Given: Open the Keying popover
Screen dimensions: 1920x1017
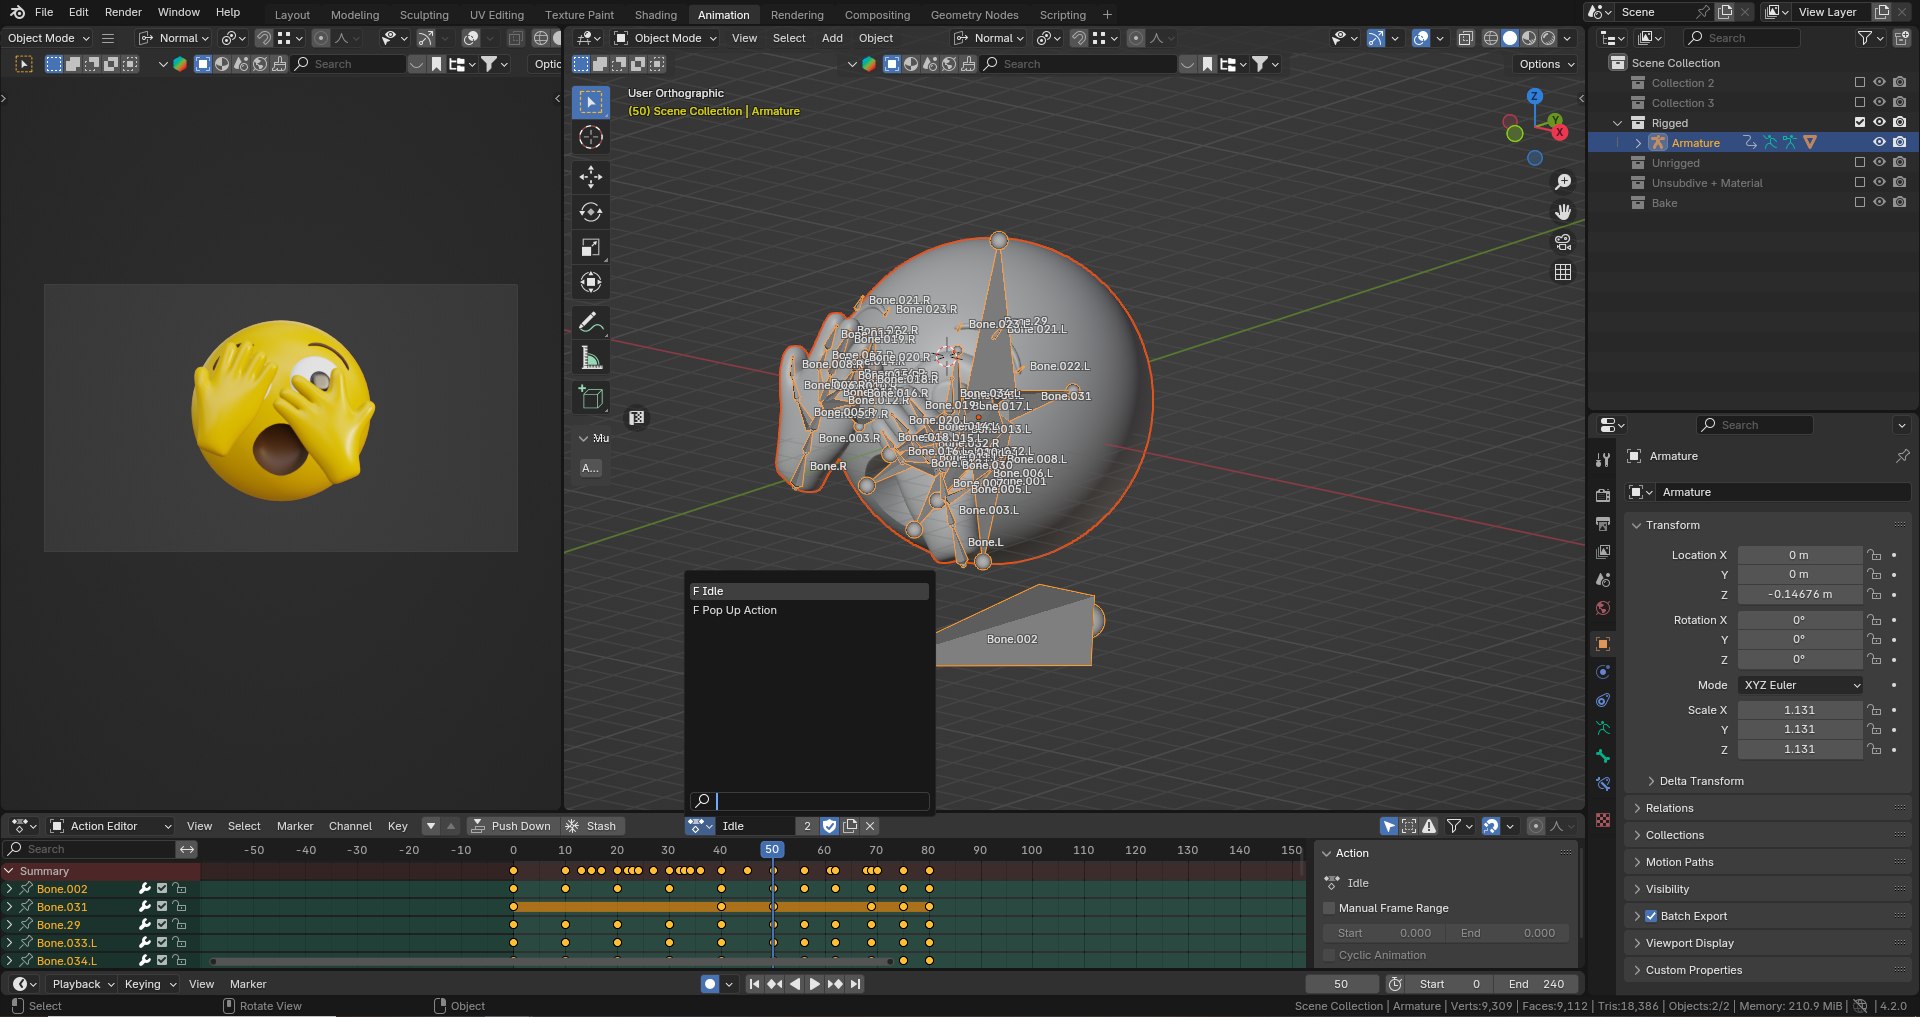Looking at the screenshot, I should coord(149,984).
